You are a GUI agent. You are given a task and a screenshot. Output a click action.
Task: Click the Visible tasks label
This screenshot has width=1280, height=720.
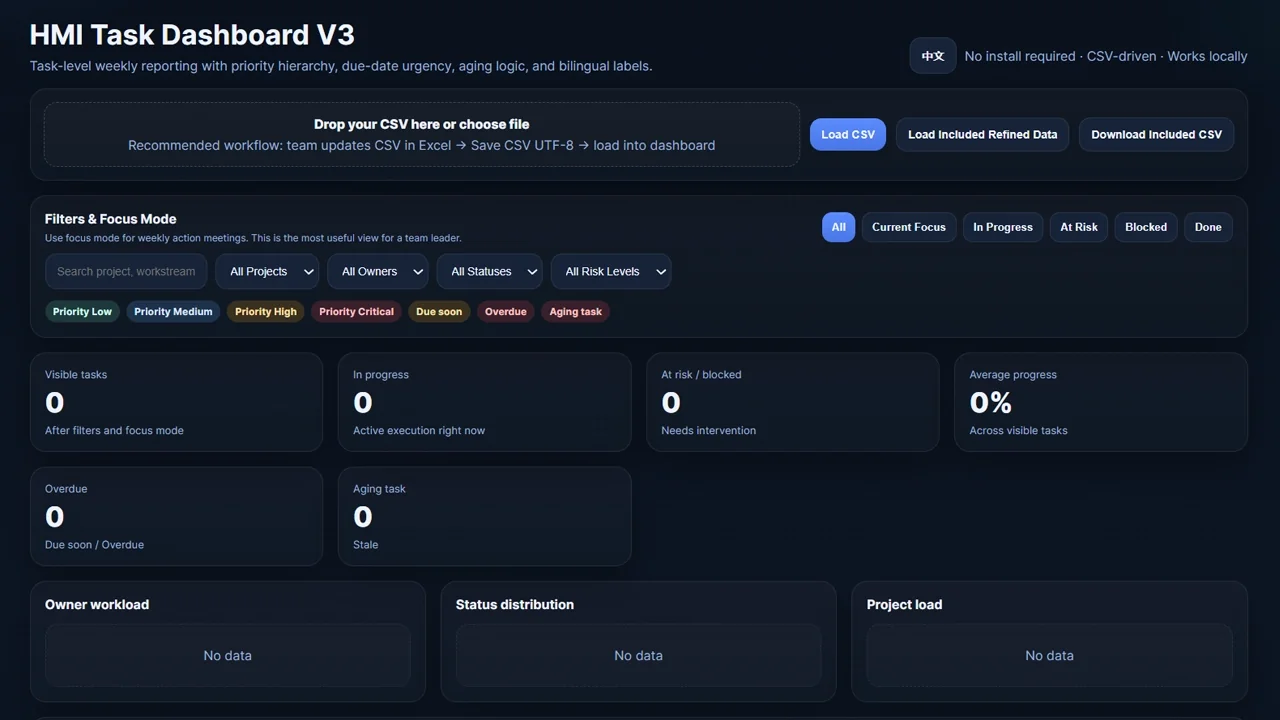[76, 375]
